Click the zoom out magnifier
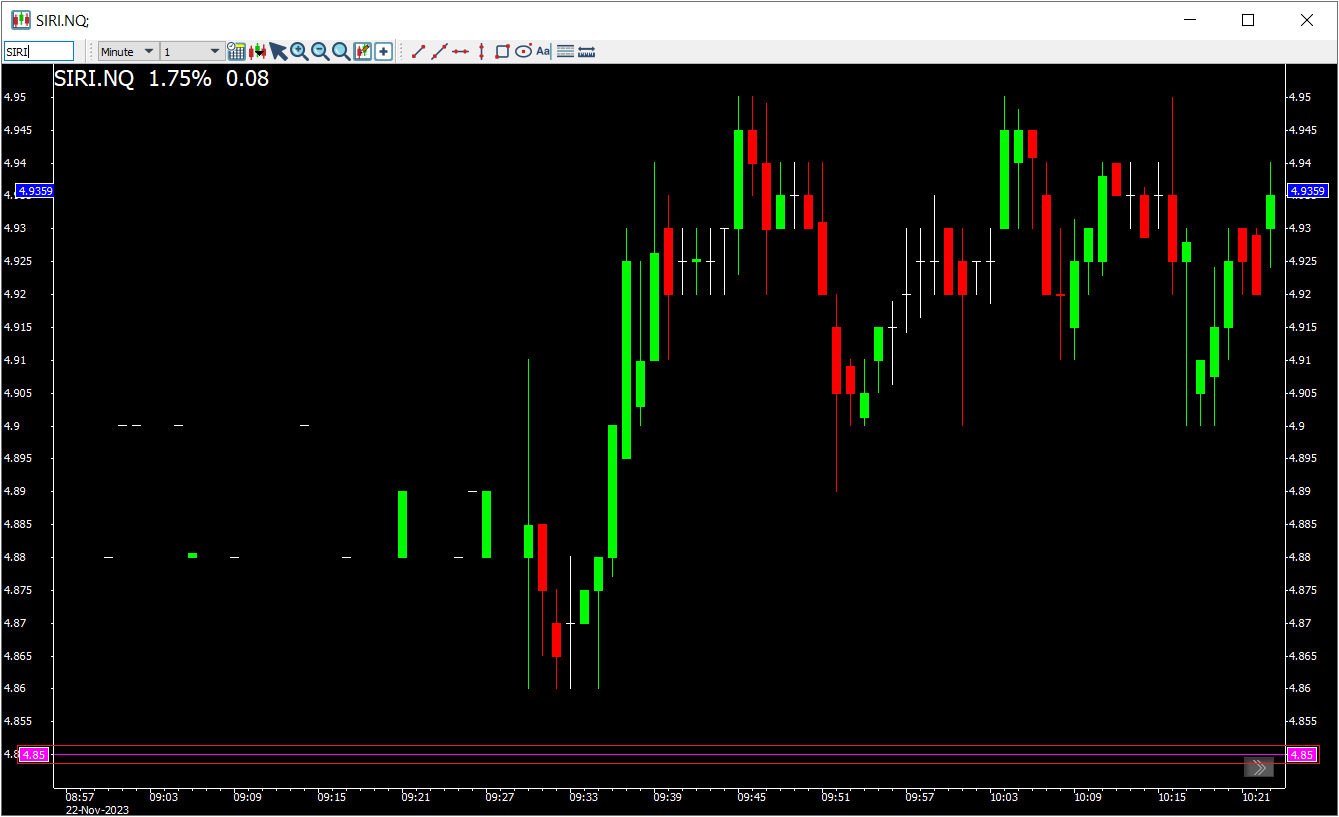The image size is (1339, 817). (x=320, y=51)
